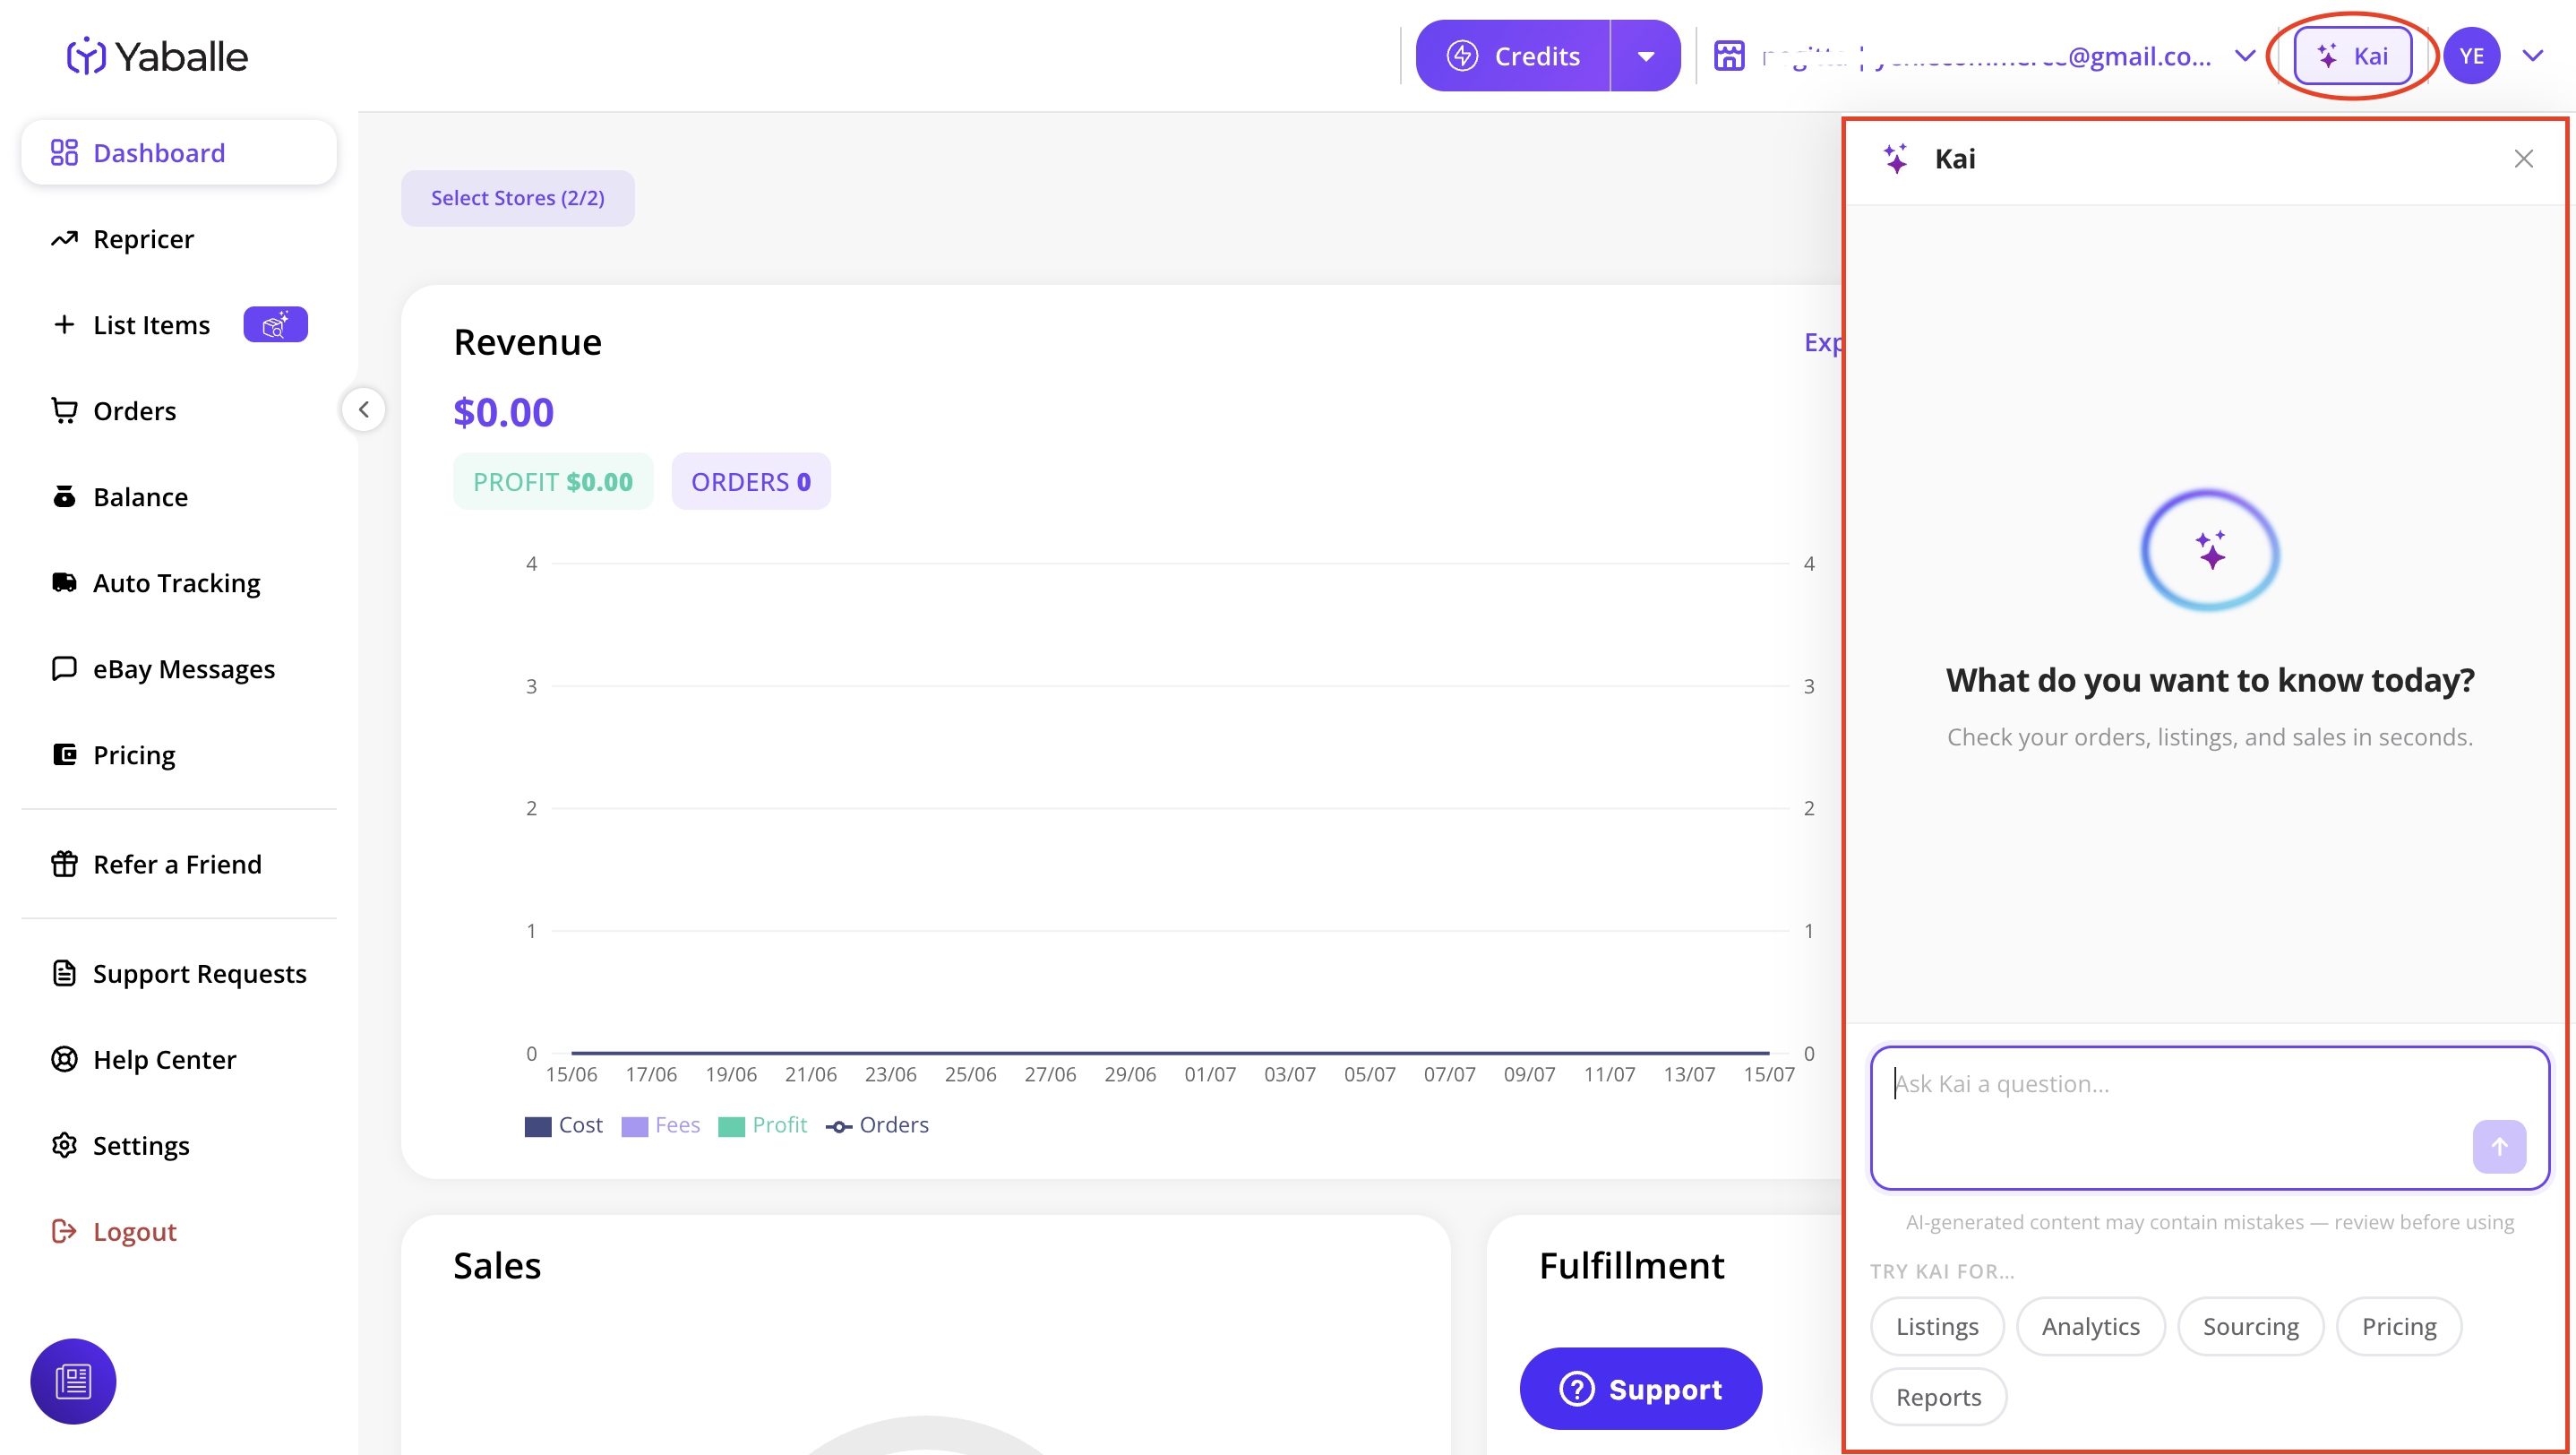Log out via the Logout link
2576x1455 pixels.
[134, 1231]
